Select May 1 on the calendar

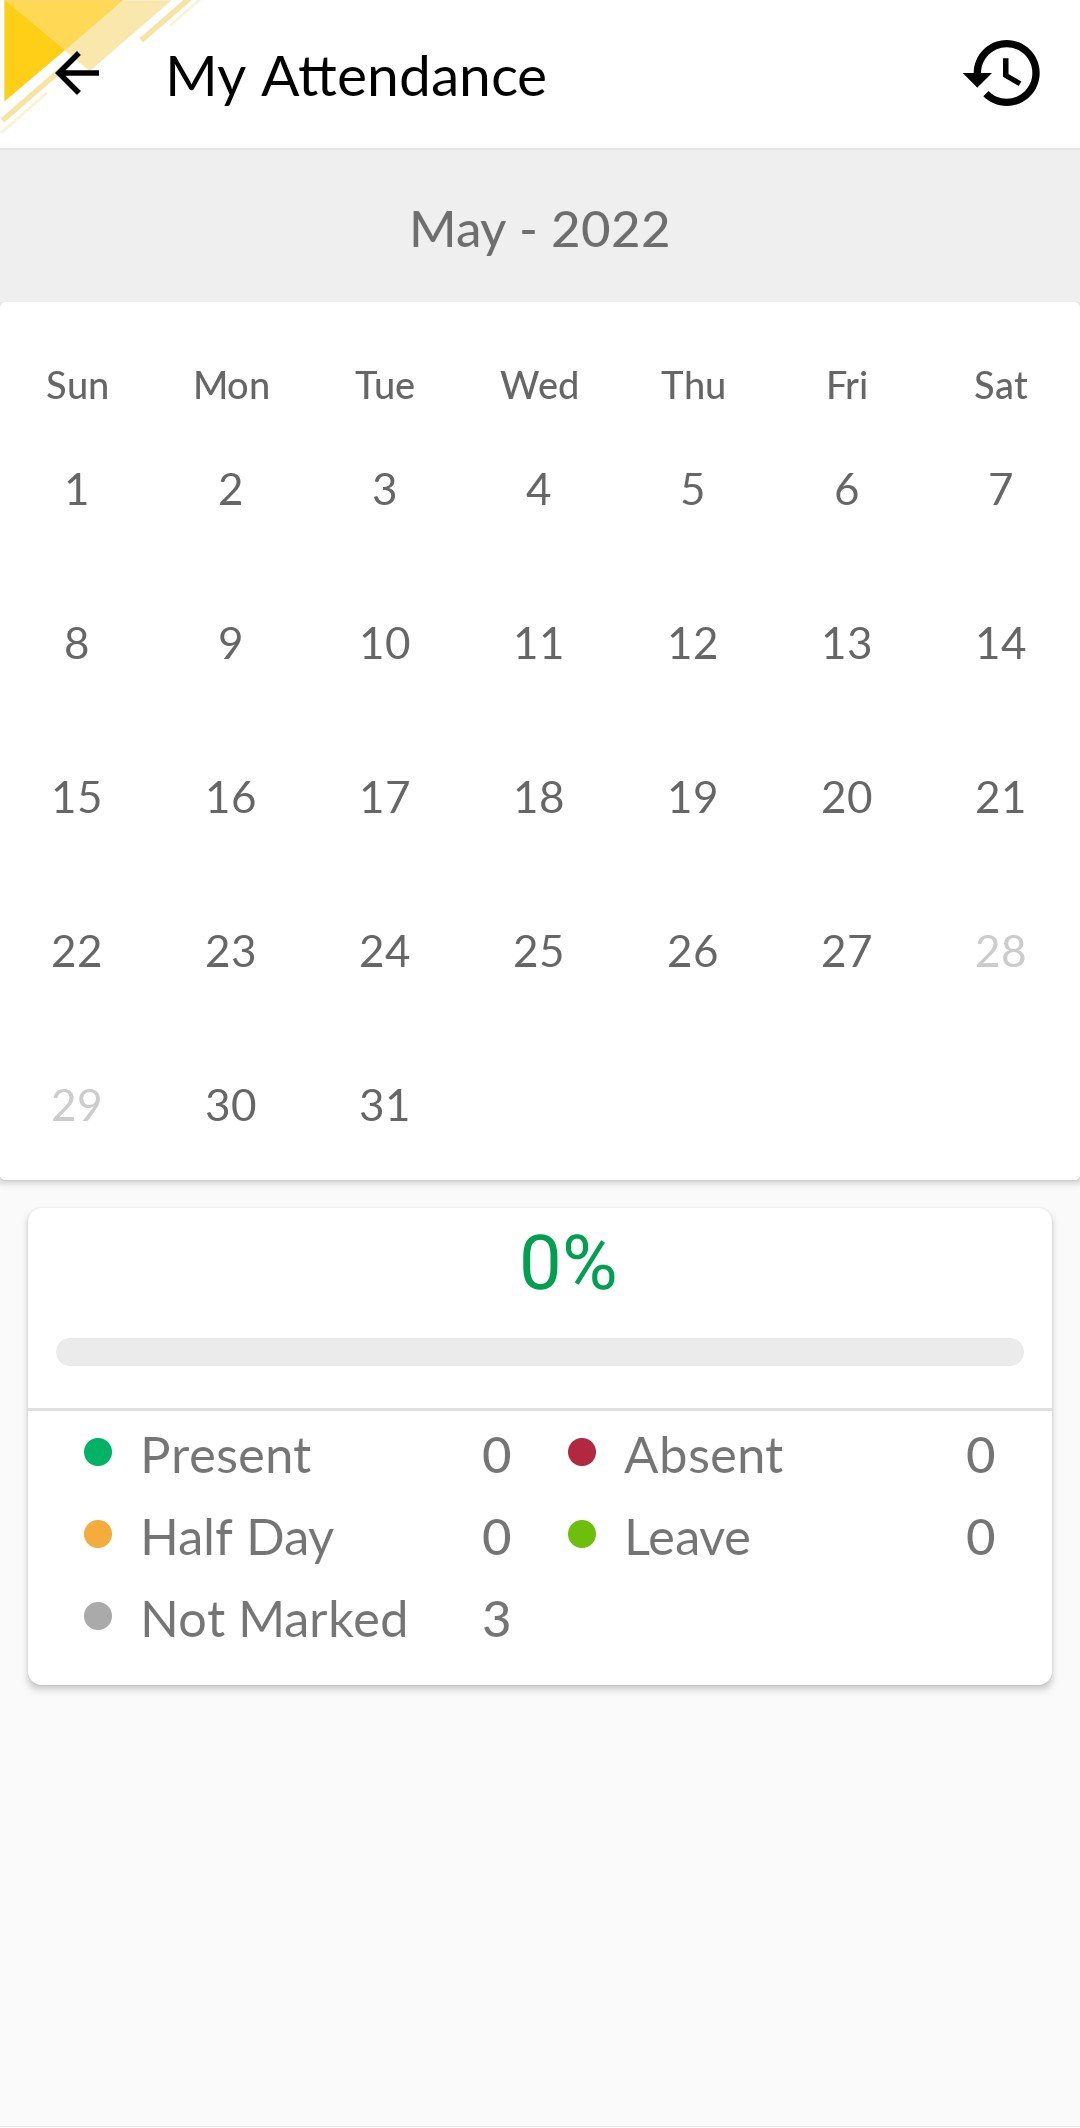77,490
